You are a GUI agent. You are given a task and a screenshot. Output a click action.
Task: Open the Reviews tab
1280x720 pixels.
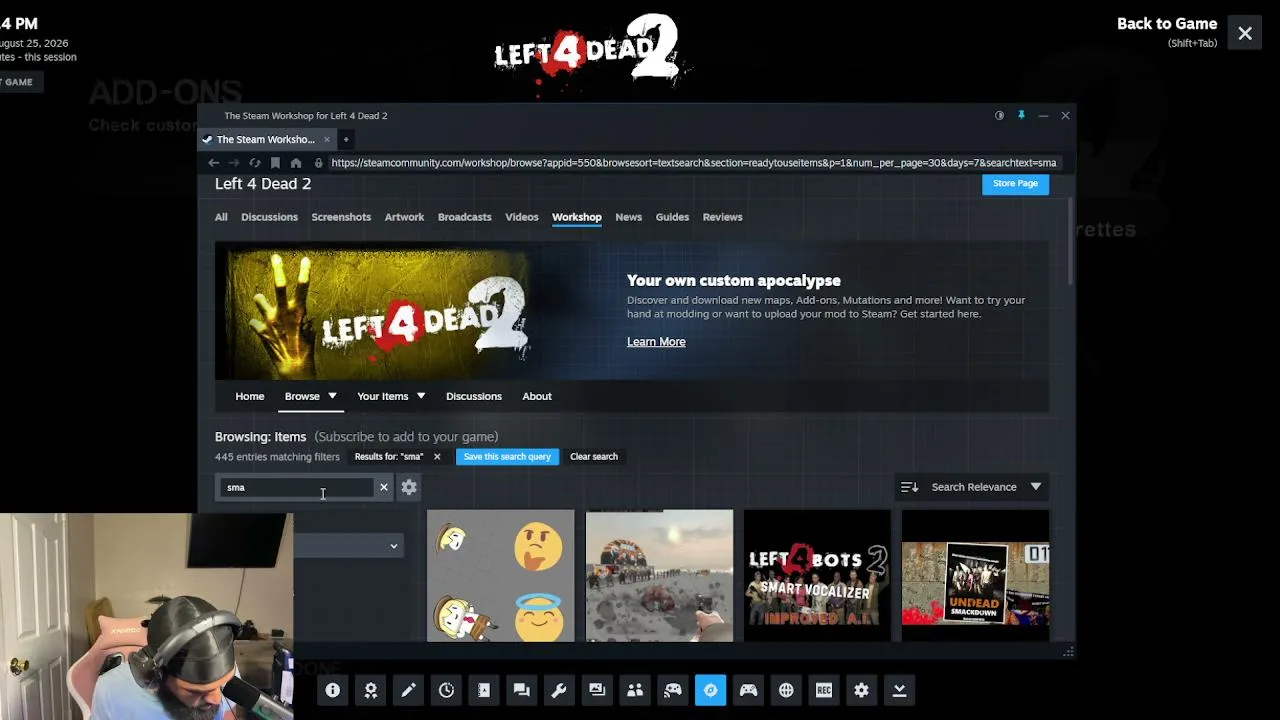pyautogui.click(x=722, y=217)
